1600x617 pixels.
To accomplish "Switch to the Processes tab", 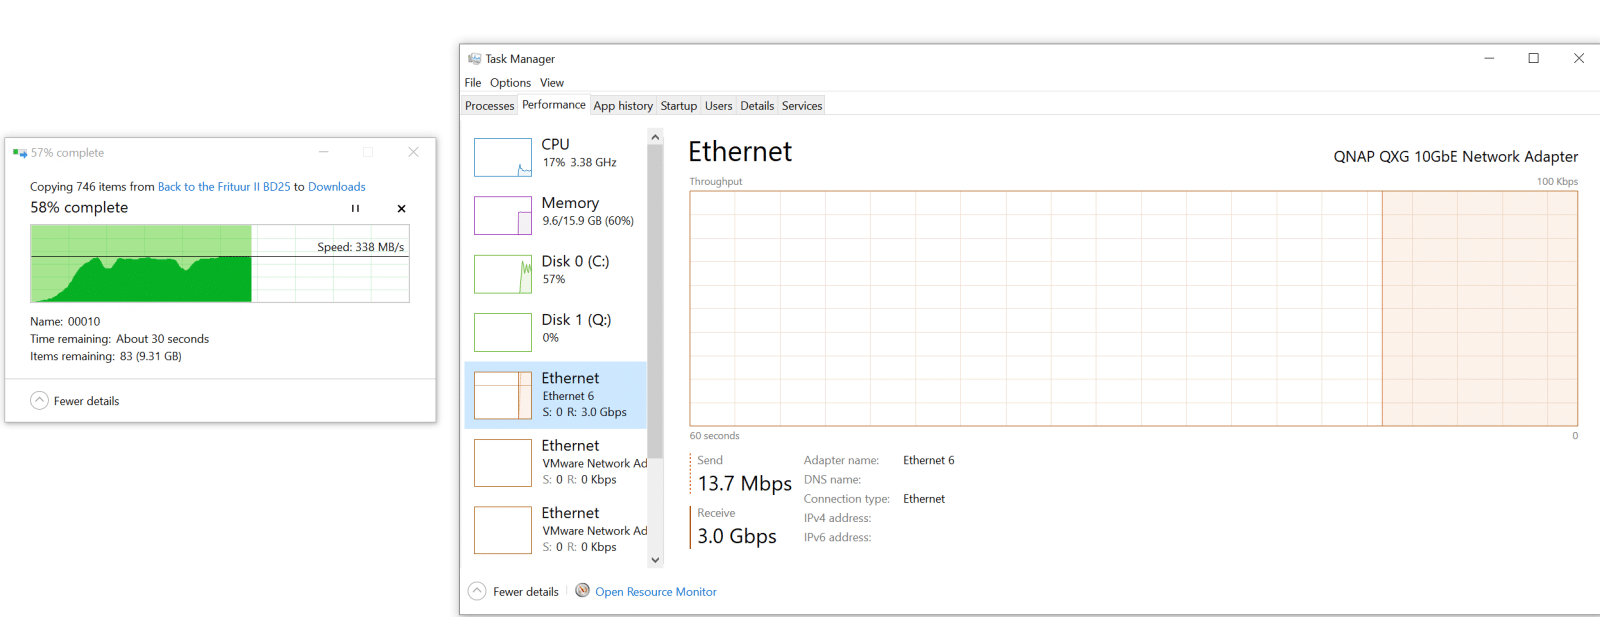I will click(489, 106).
